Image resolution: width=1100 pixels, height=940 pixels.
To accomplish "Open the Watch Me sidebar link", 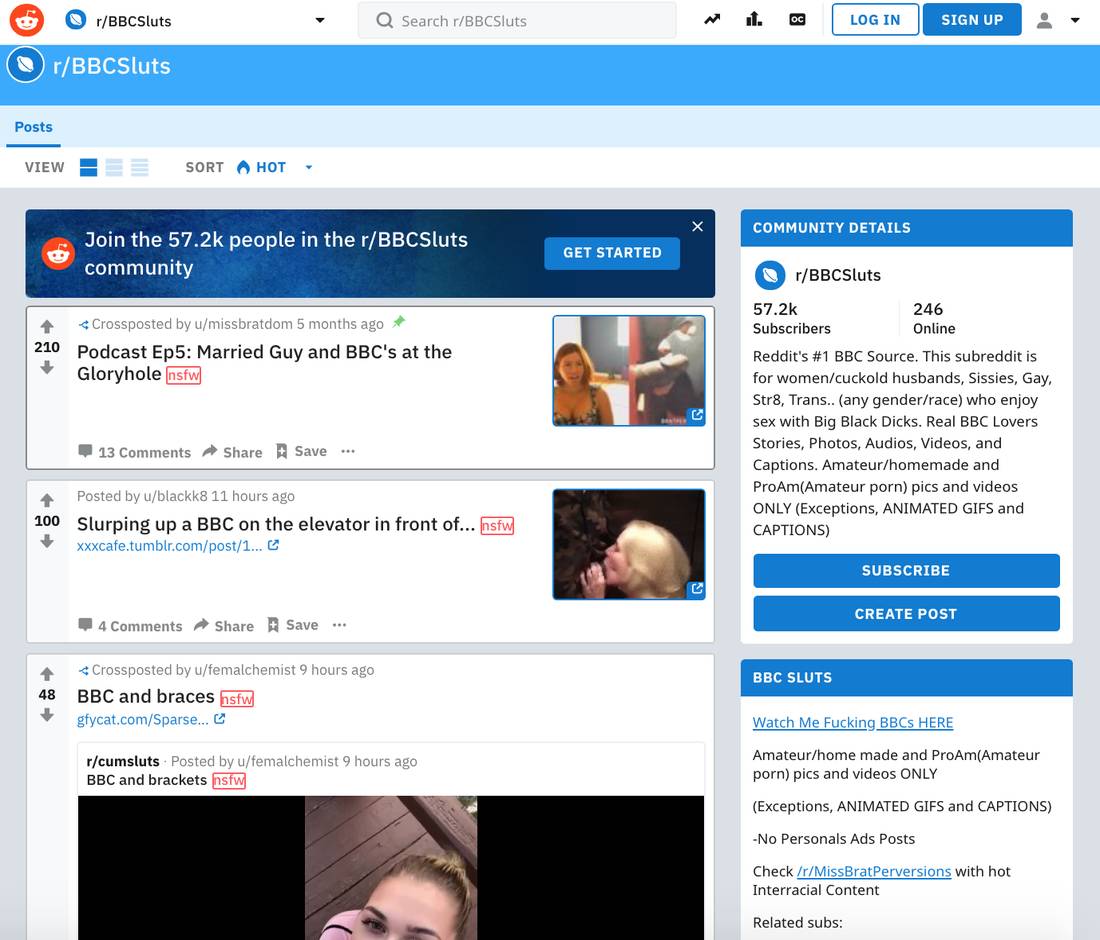I will tap(852, 723).
